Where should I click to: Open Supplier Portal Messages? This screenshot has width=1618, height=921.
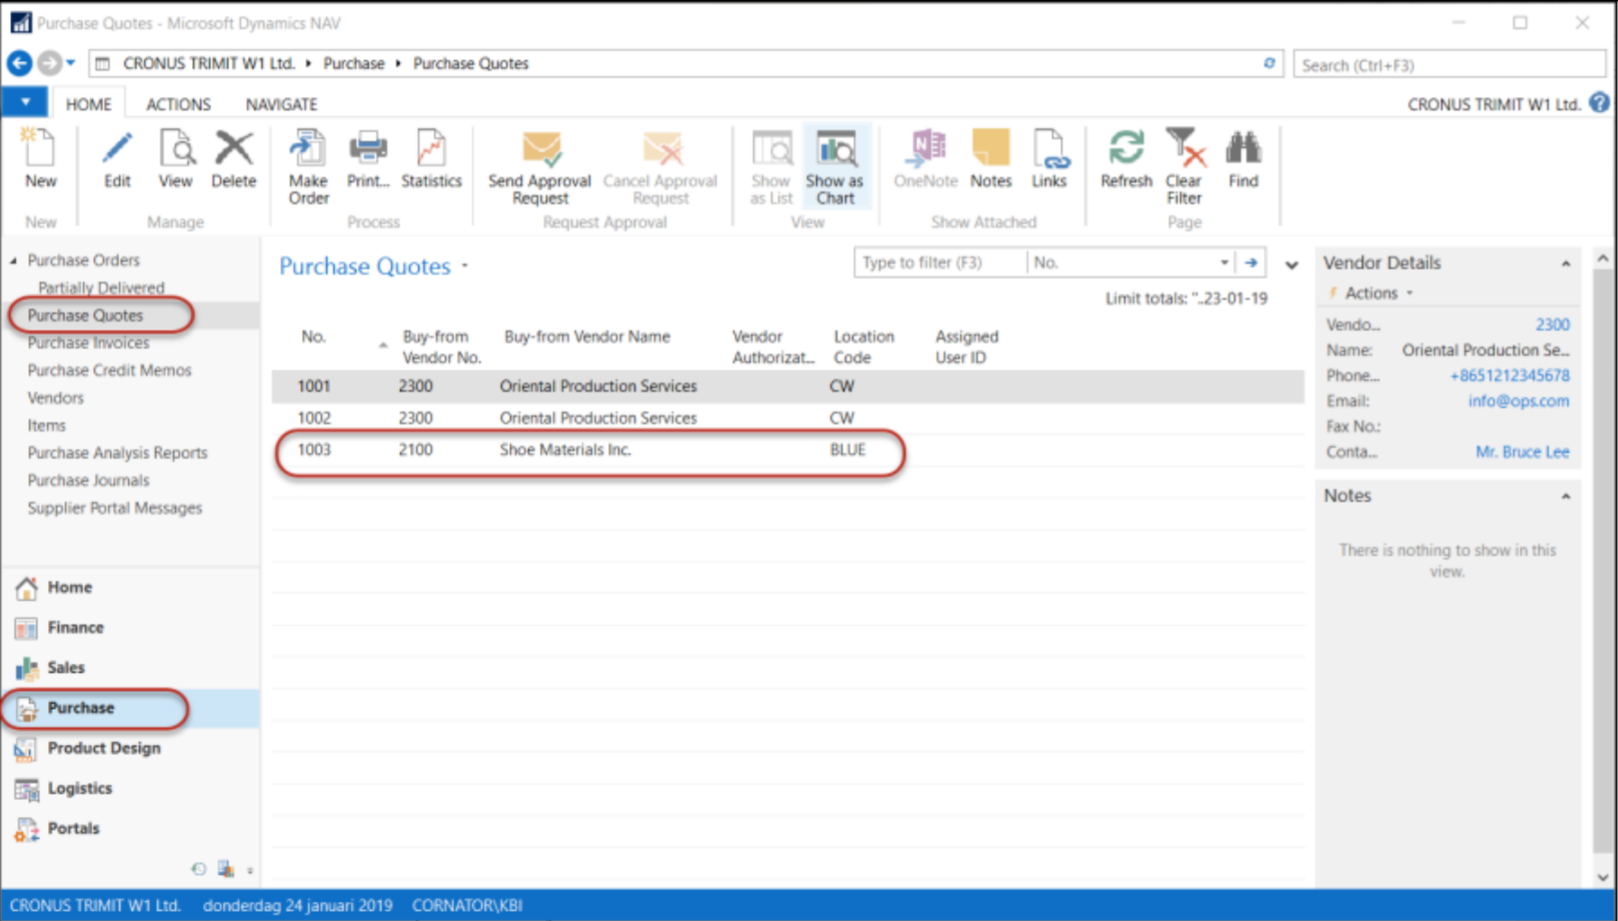tap(114, 508)
